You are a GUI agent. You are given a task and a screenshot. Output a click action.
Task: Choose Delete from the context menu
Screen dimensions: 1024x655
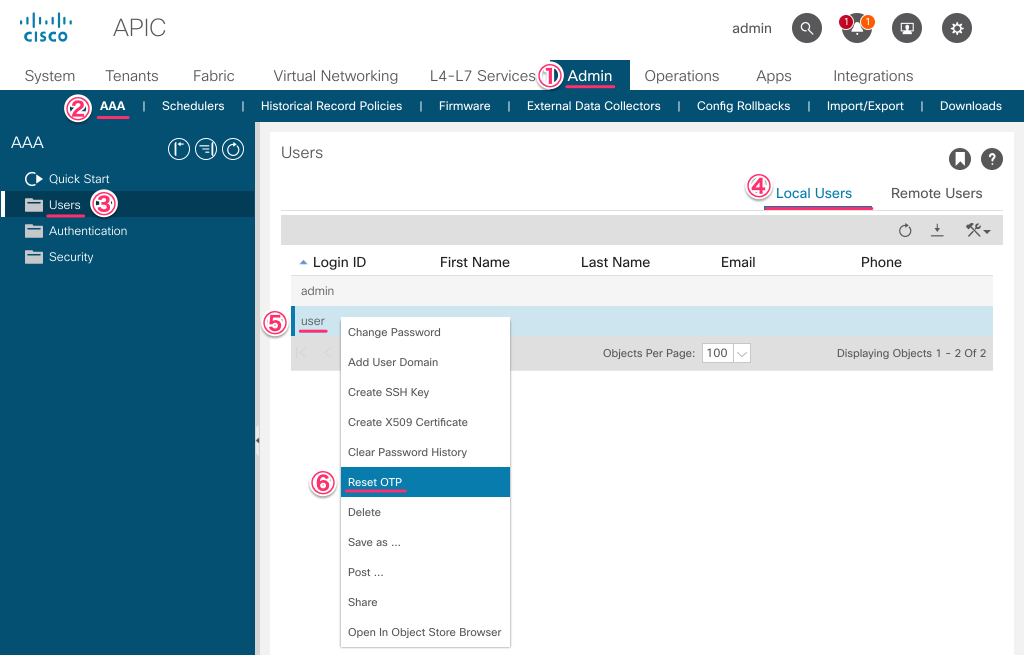(x=425, y=513)
